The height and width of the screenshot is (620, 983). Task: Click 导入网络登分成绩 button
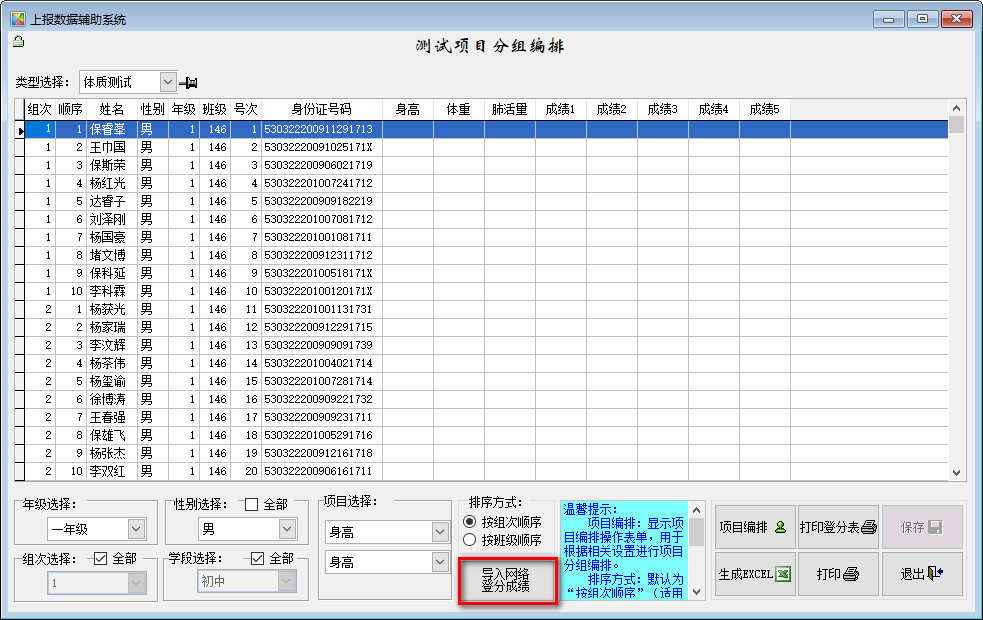507,580
